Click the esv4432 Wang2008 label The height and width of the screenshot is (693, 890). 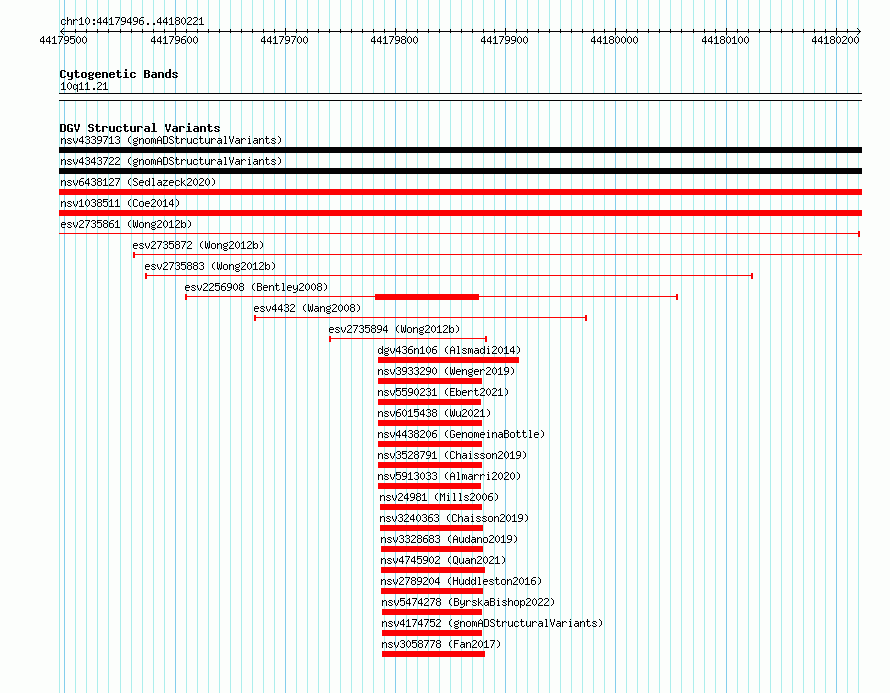(x=307, y=308)
